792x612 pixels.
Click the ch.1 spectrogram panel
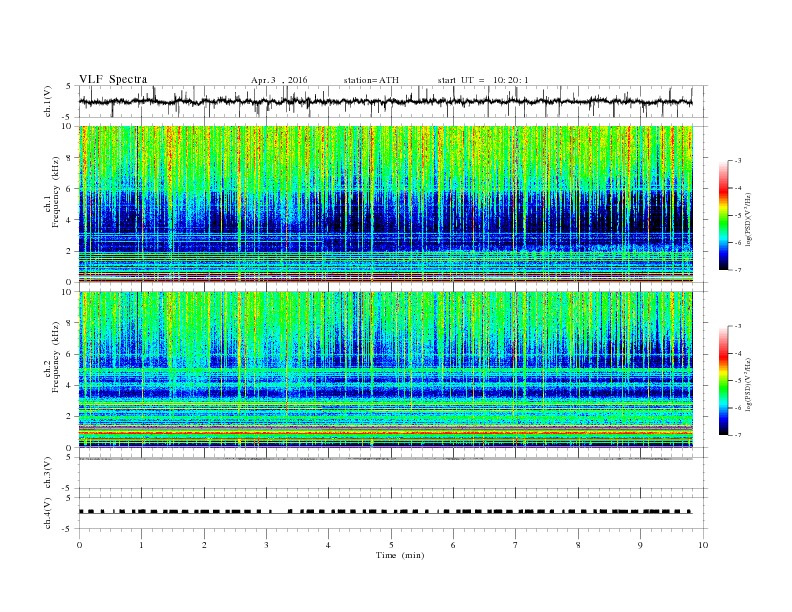(x=386, y=204)
